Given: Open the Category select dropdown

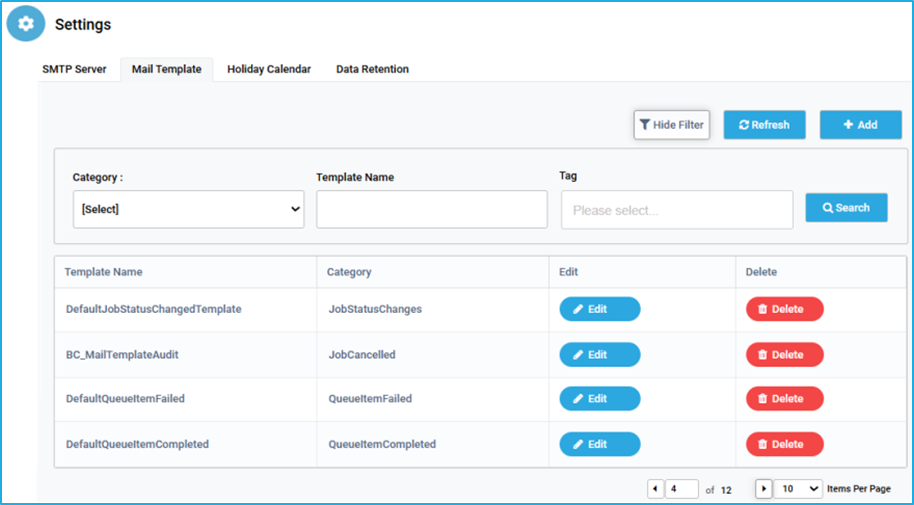Looking at the screenshot, I should click(x=188, y=209).
